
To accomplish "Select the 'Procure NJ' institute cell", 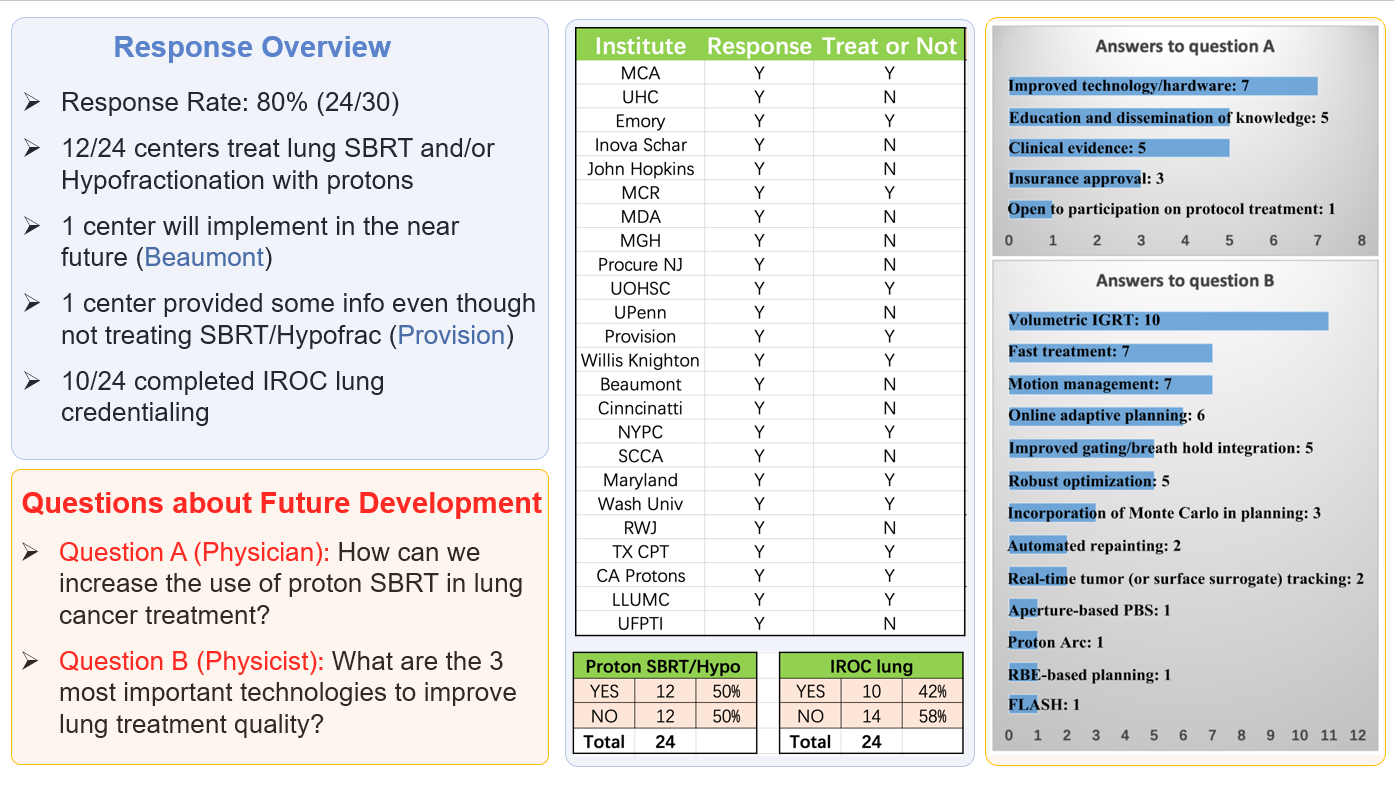I will (x=640, y=265).
